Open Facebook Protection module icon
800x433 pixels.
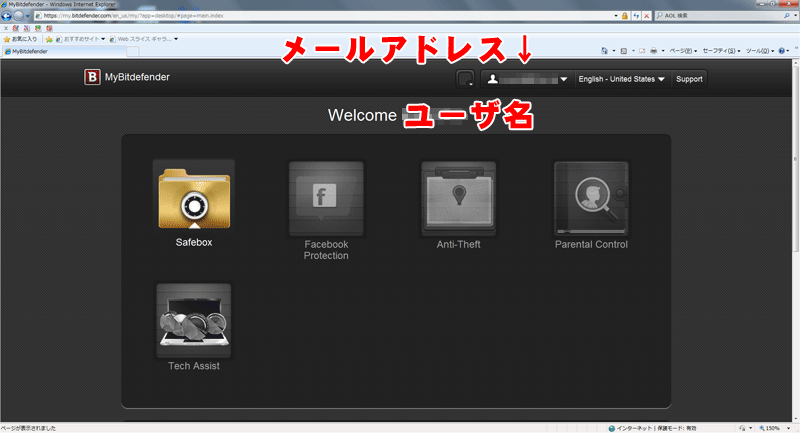(326, 199)
